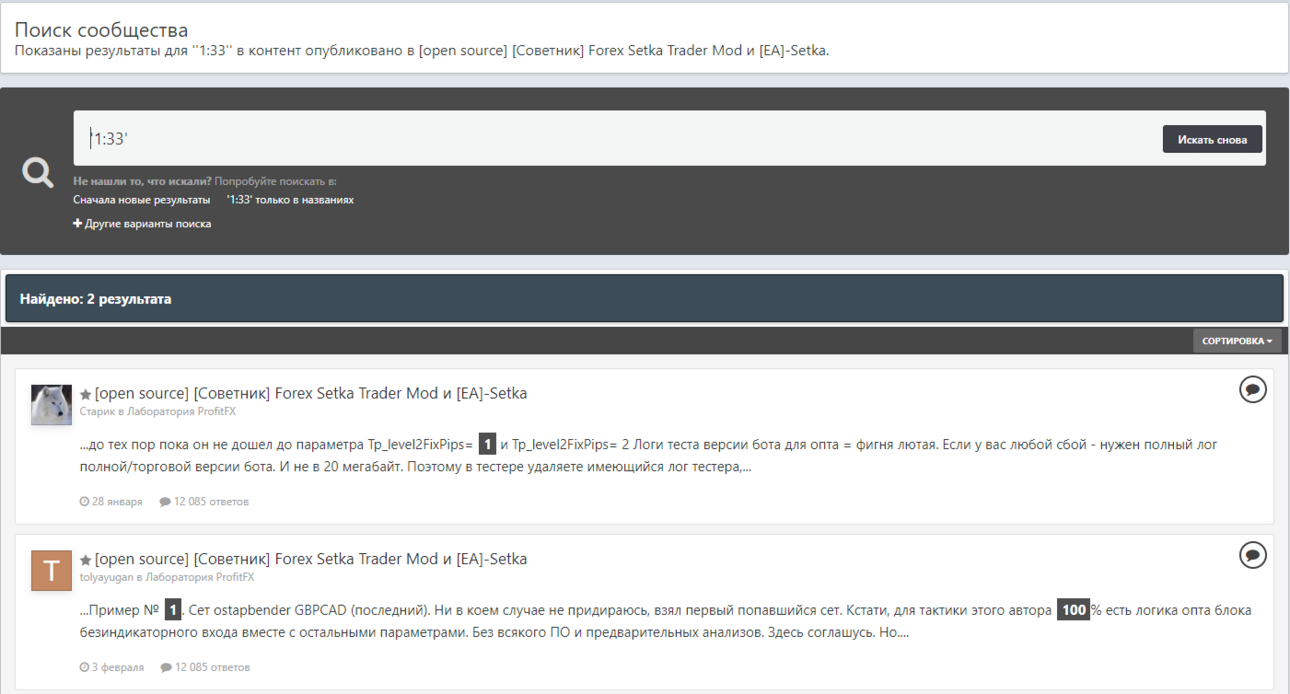
Task: Open white wolf avatar of Старик
Action: (x=51, y=405)
